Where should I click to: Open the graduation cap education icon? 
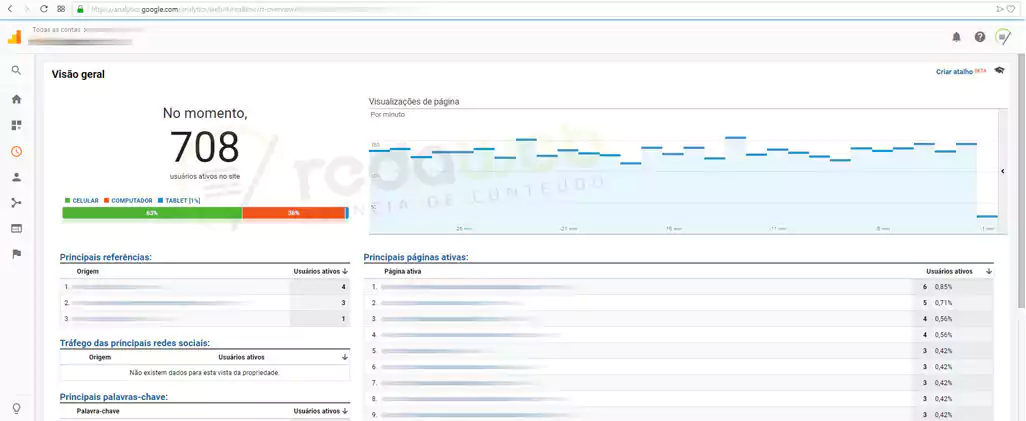point(999,71)
